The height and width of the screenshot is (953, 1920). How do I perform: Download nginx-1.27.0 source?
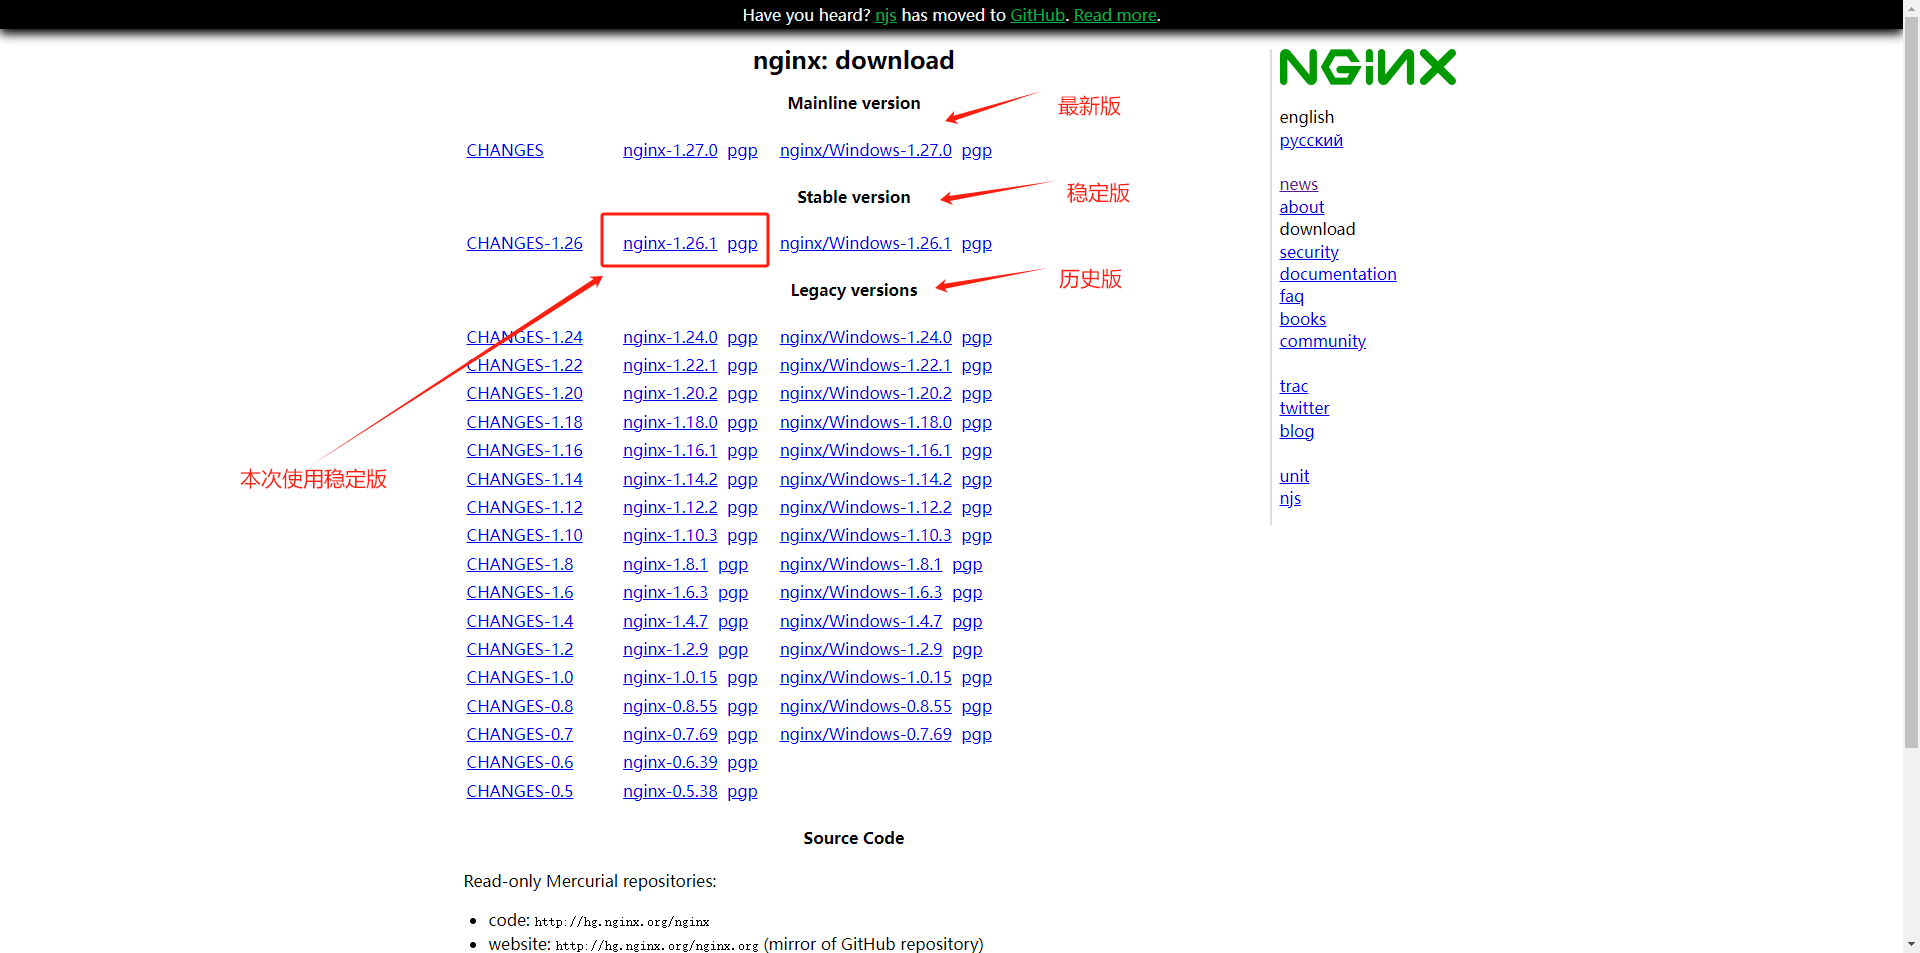(670, 150)
